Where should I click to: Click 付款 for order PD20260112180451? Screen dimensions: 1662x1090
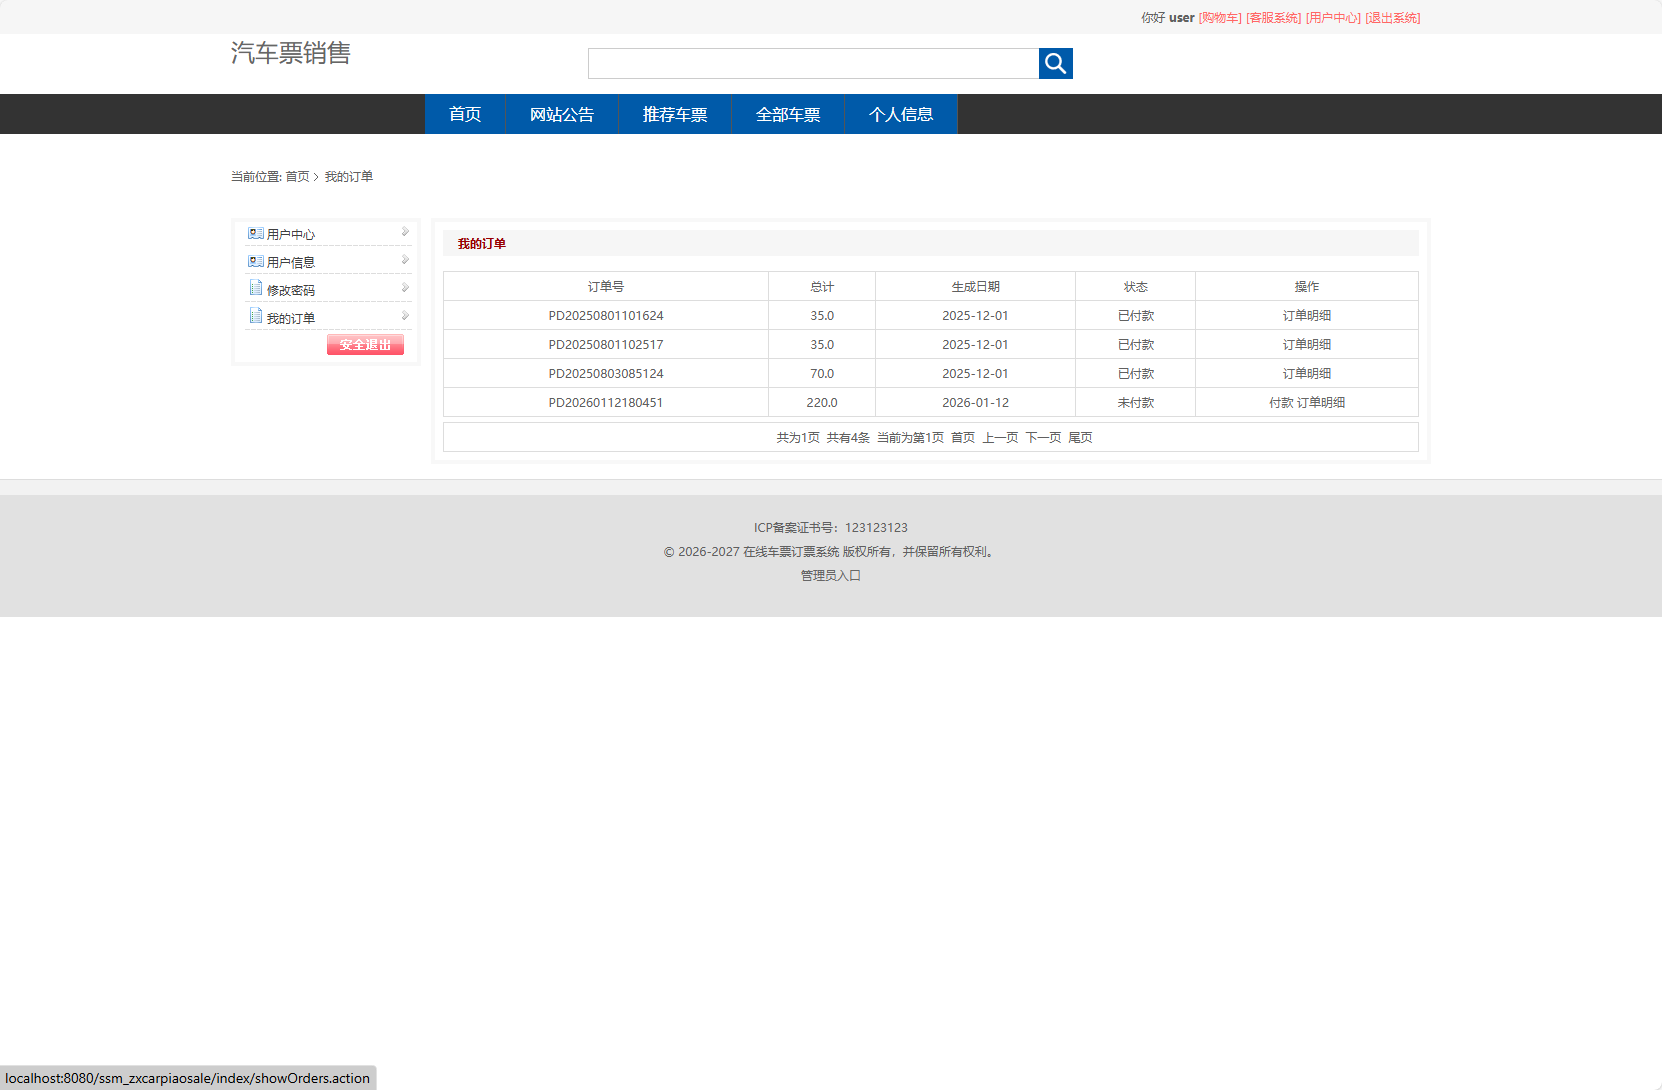pyautogui.click(x=1280, y=403)
